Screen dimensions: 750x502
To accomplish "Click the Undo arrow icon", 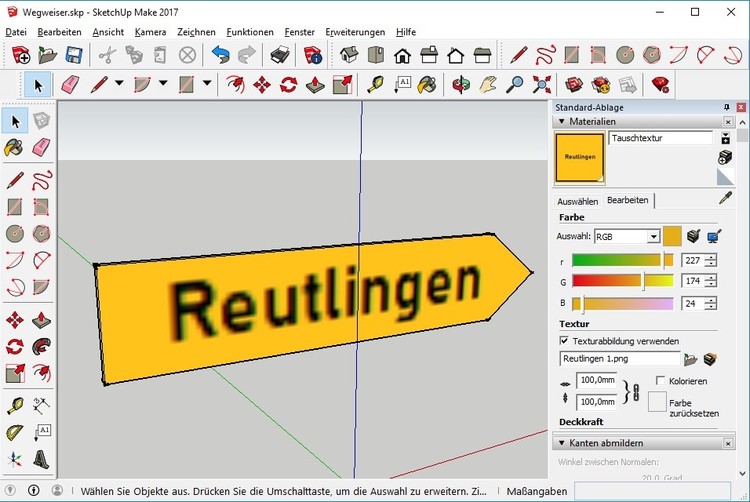I will click(x=220, y=55).
